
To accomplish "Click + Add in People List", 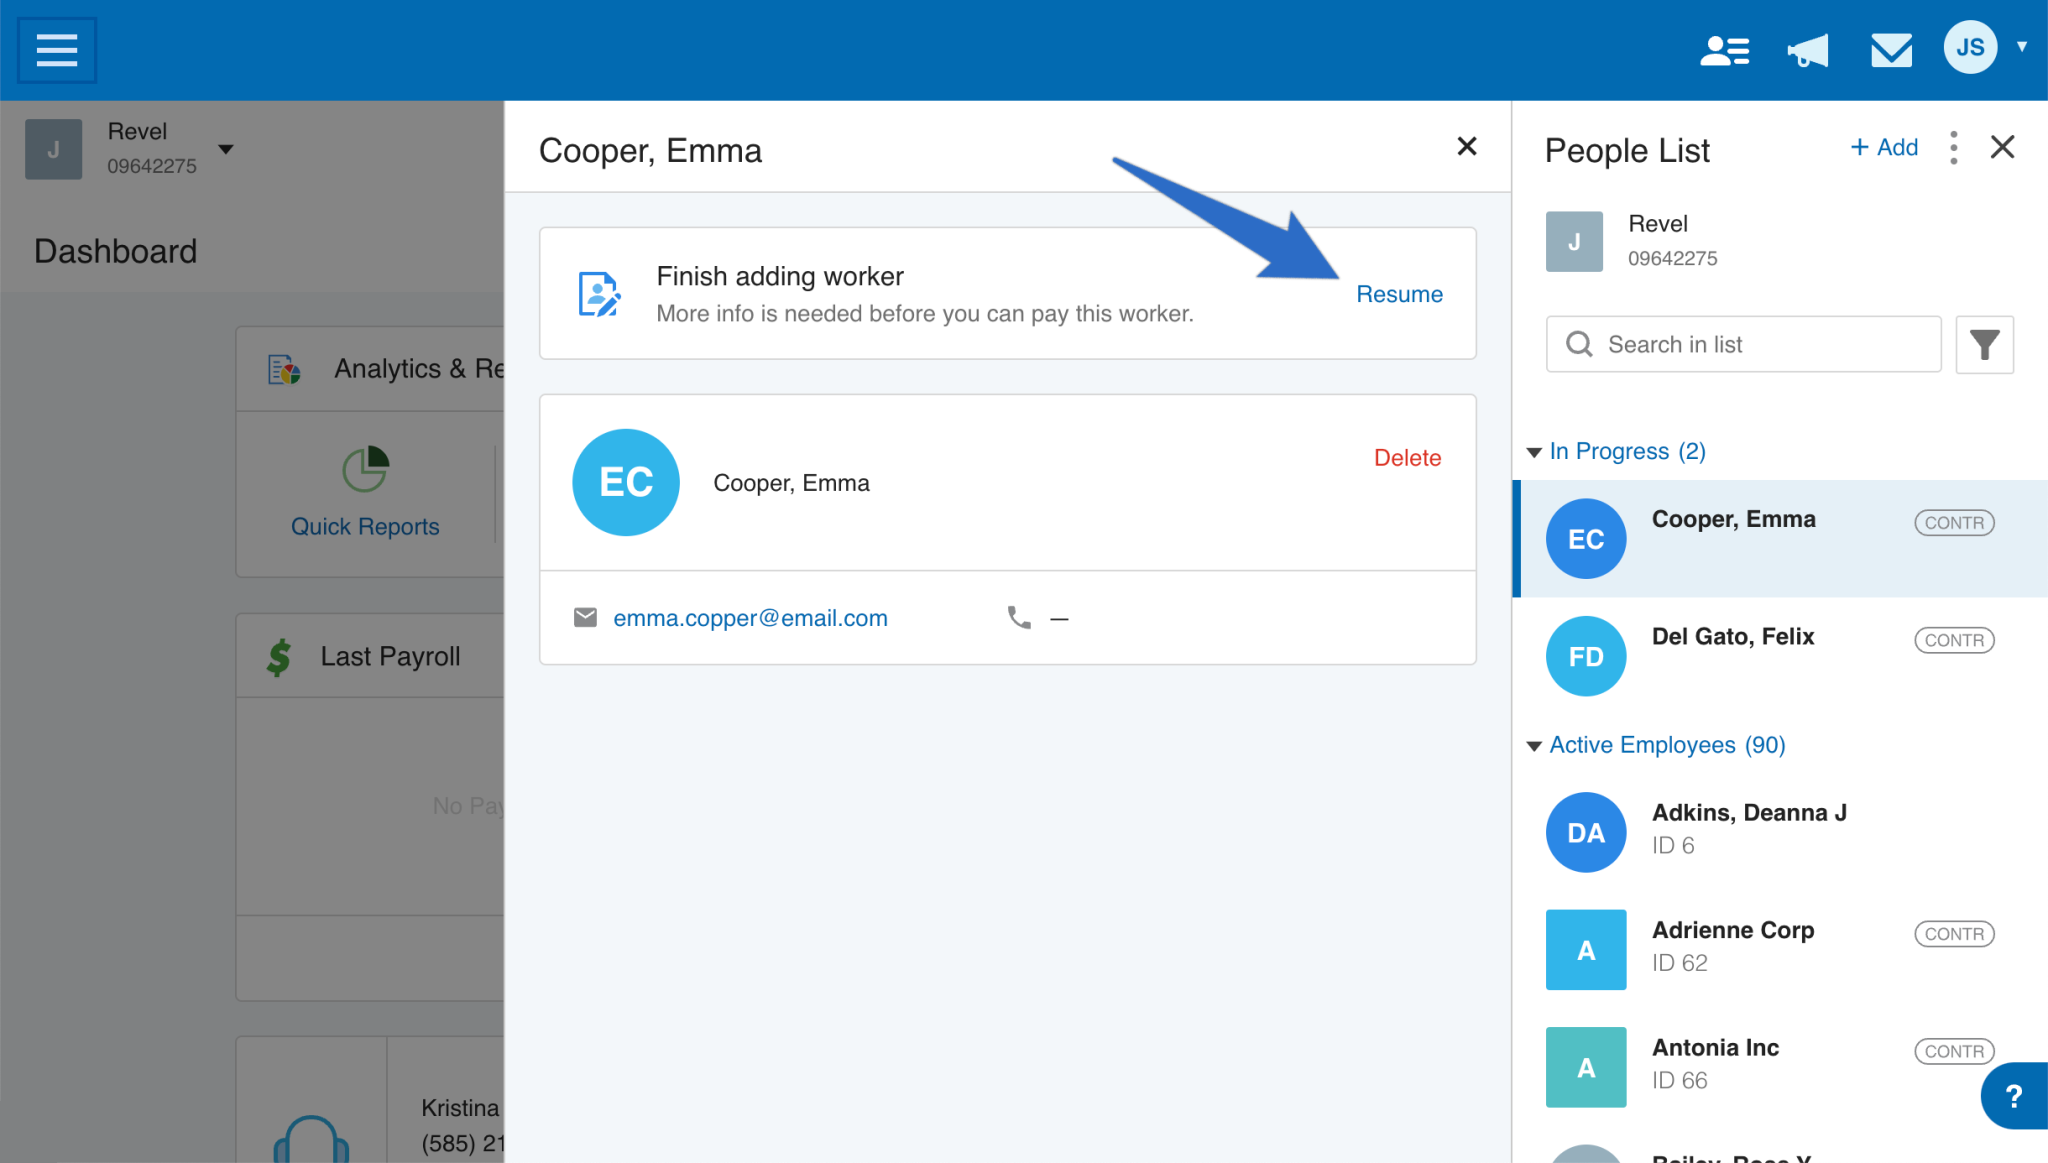I will (x=1884, y=148).
